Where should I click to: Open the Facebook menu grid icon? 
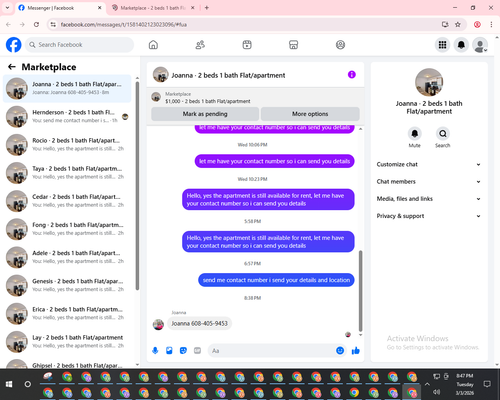click(x=442, y=45)
